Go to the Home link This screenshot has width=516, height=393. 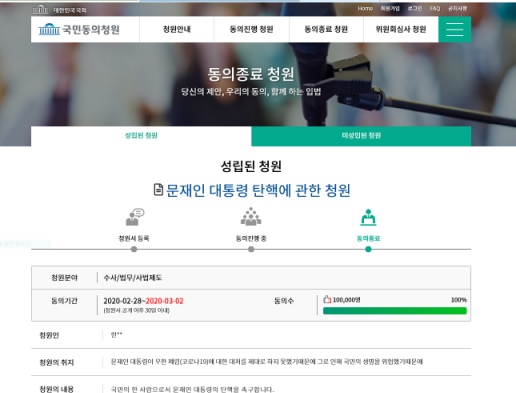tap(365, 8)
